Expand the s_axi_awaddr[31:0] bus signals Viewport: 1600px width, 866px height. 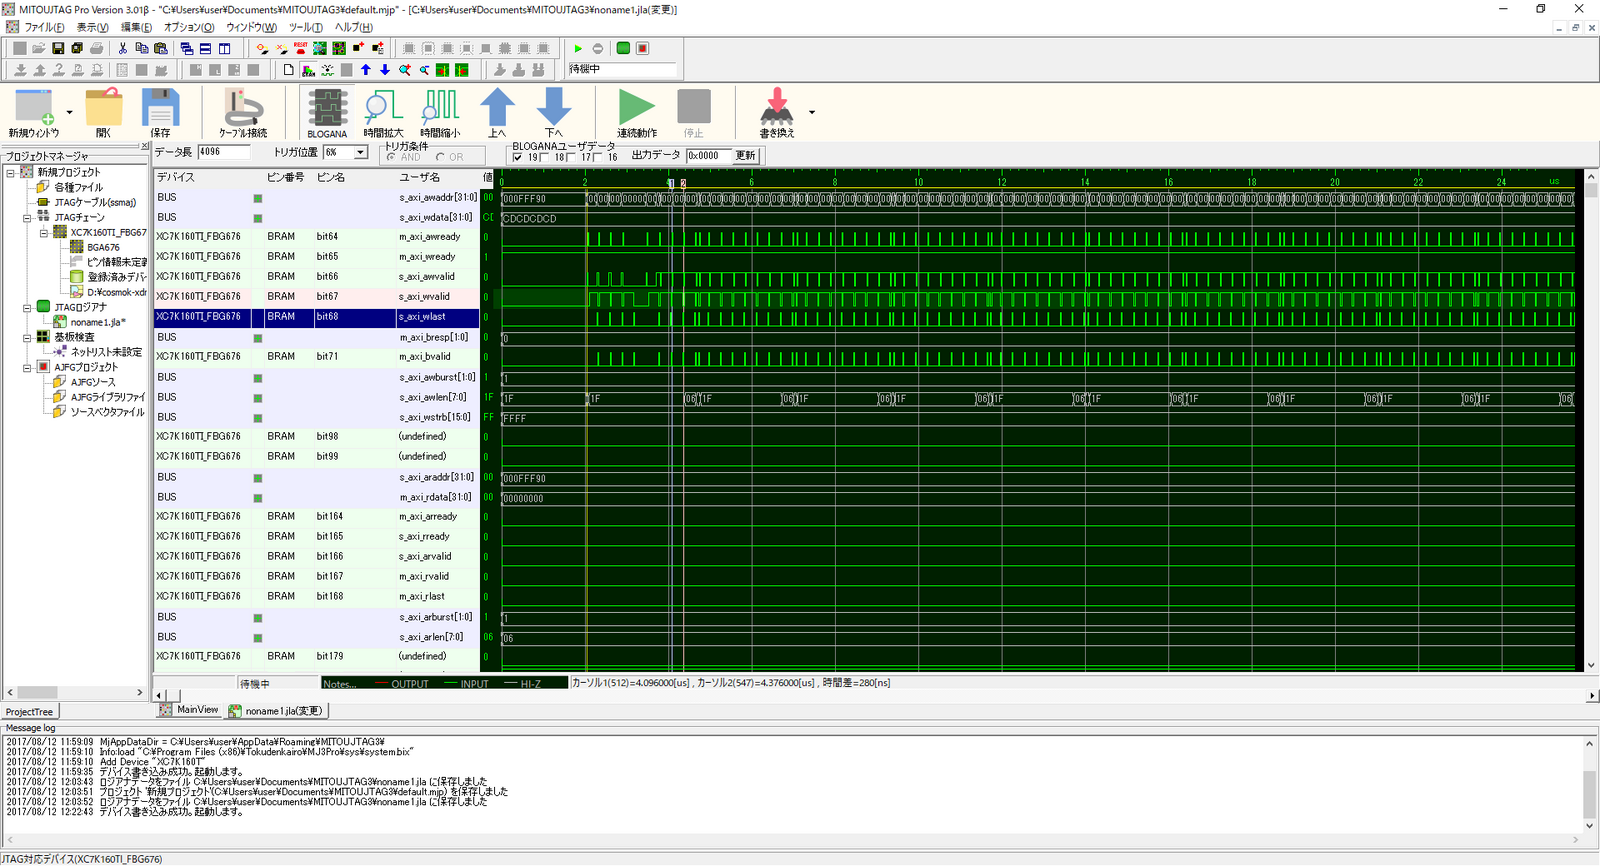click(257, 198)
